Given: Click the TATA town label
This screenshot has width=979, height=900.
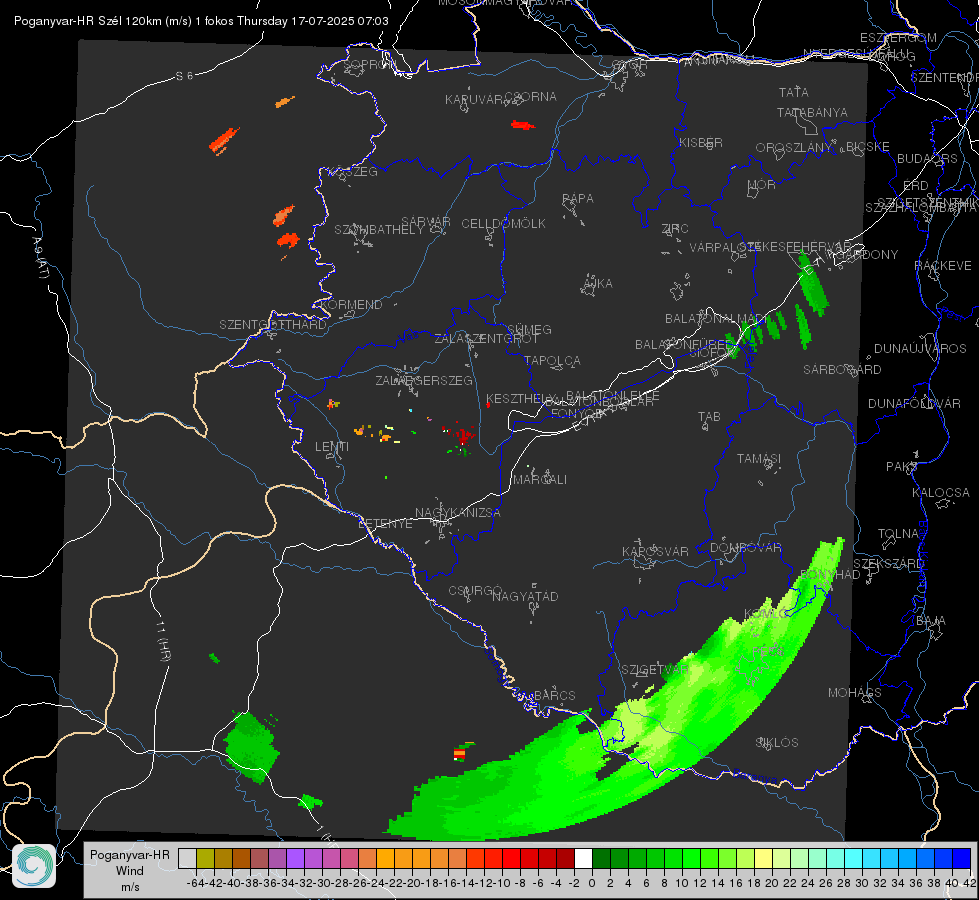Looking at the screenshot, I should click(x=794, y=92).
